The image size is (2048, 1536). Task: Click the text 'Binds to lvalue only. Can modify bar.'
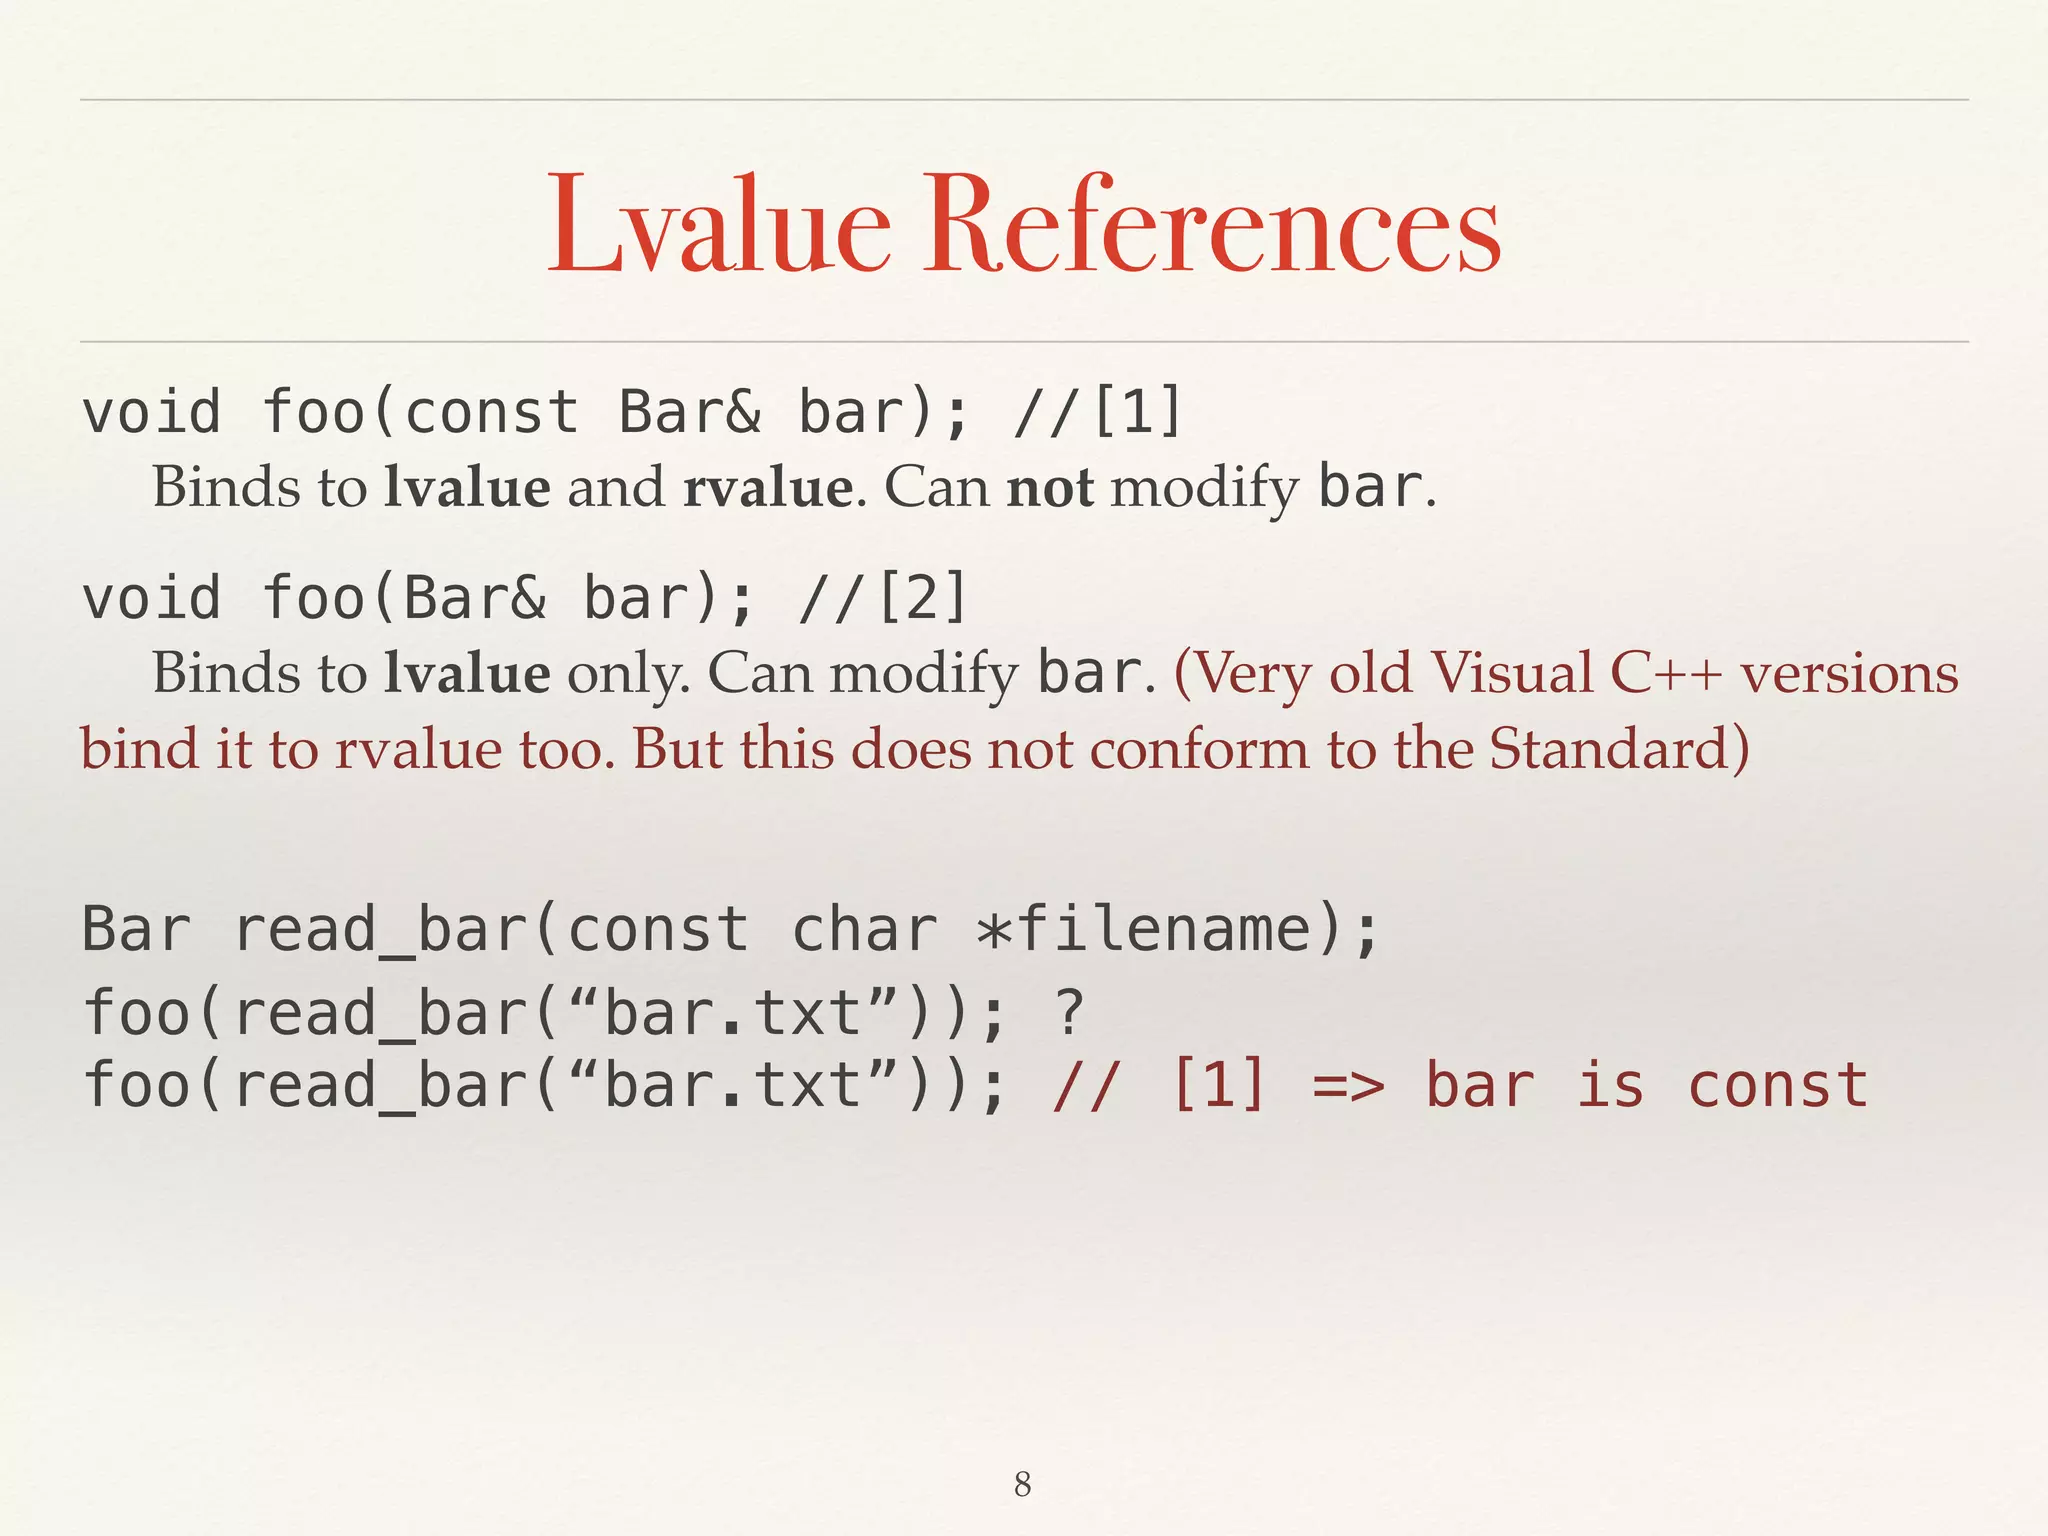(654, 673)
